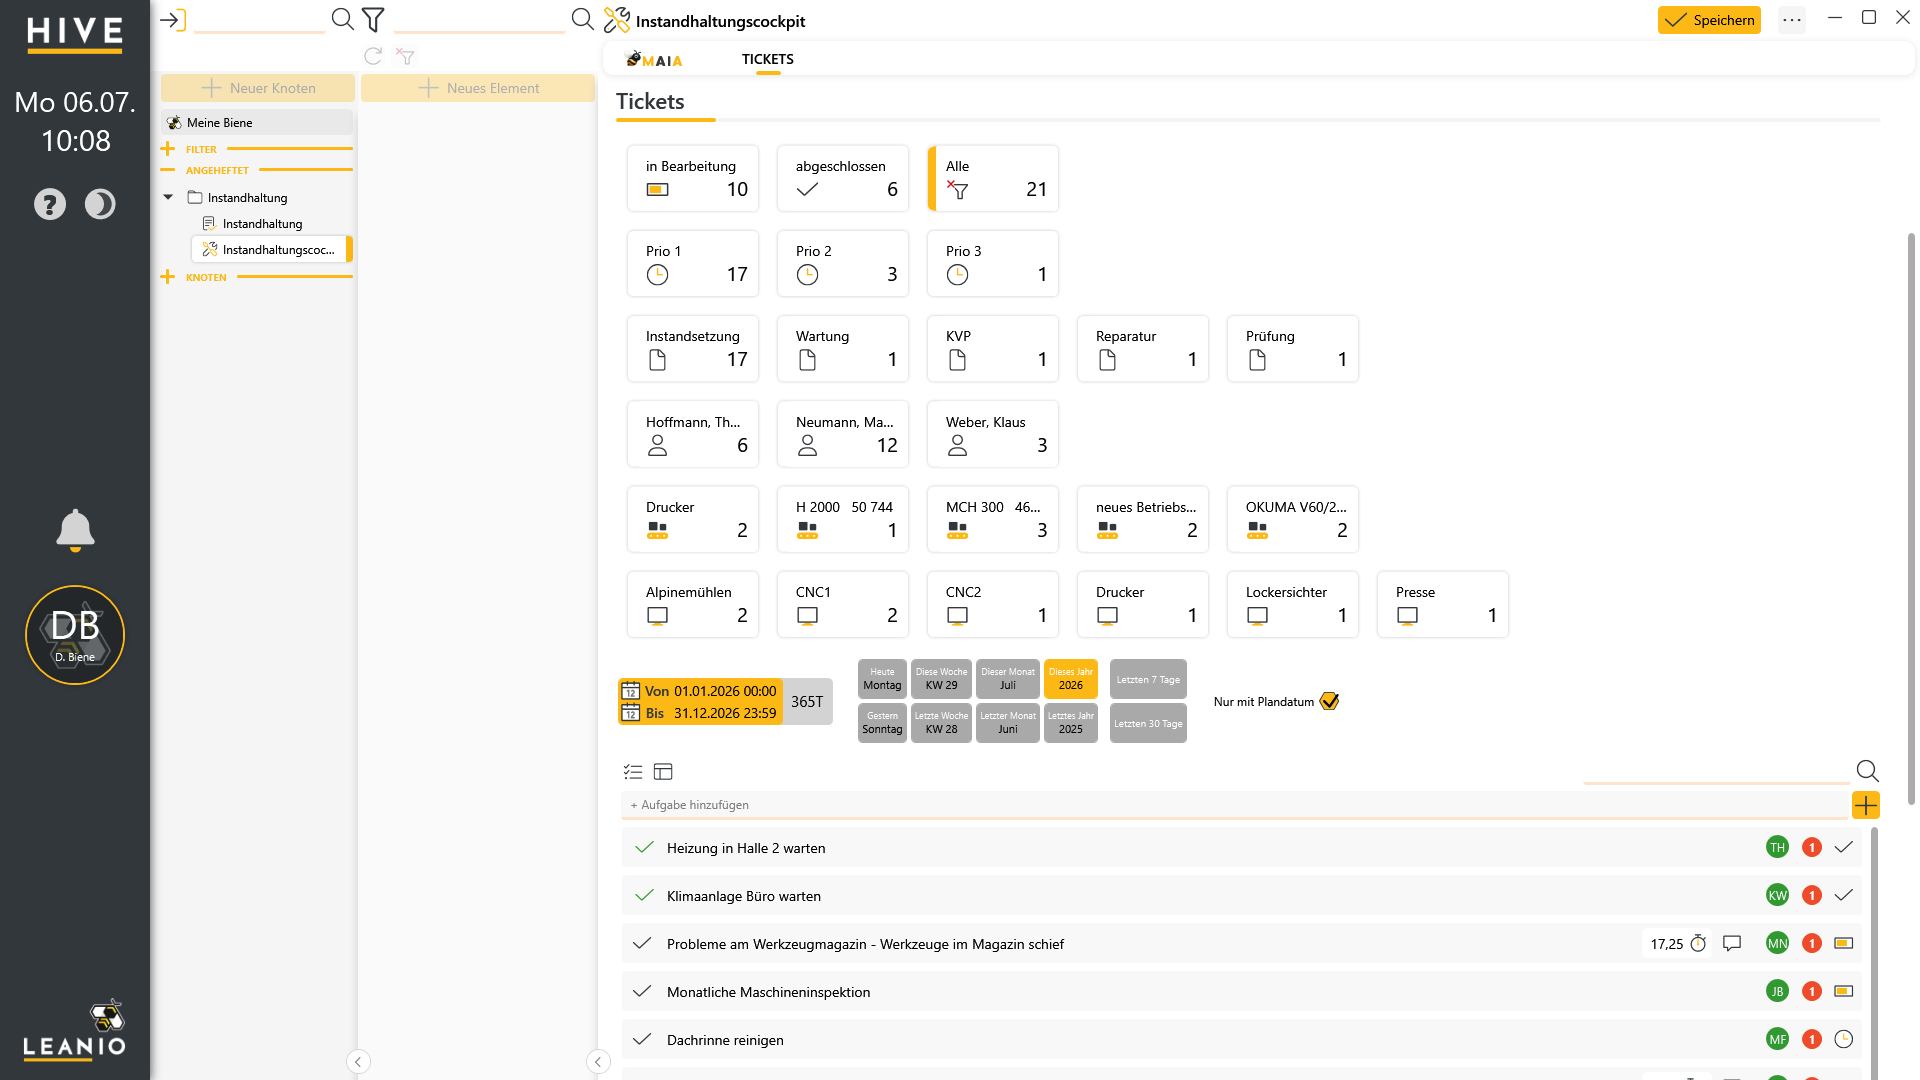This screenshot has width=1920, height=1080.
Task: Expand the KNOTEN section with its plus
Action: (x=167, y=277)
